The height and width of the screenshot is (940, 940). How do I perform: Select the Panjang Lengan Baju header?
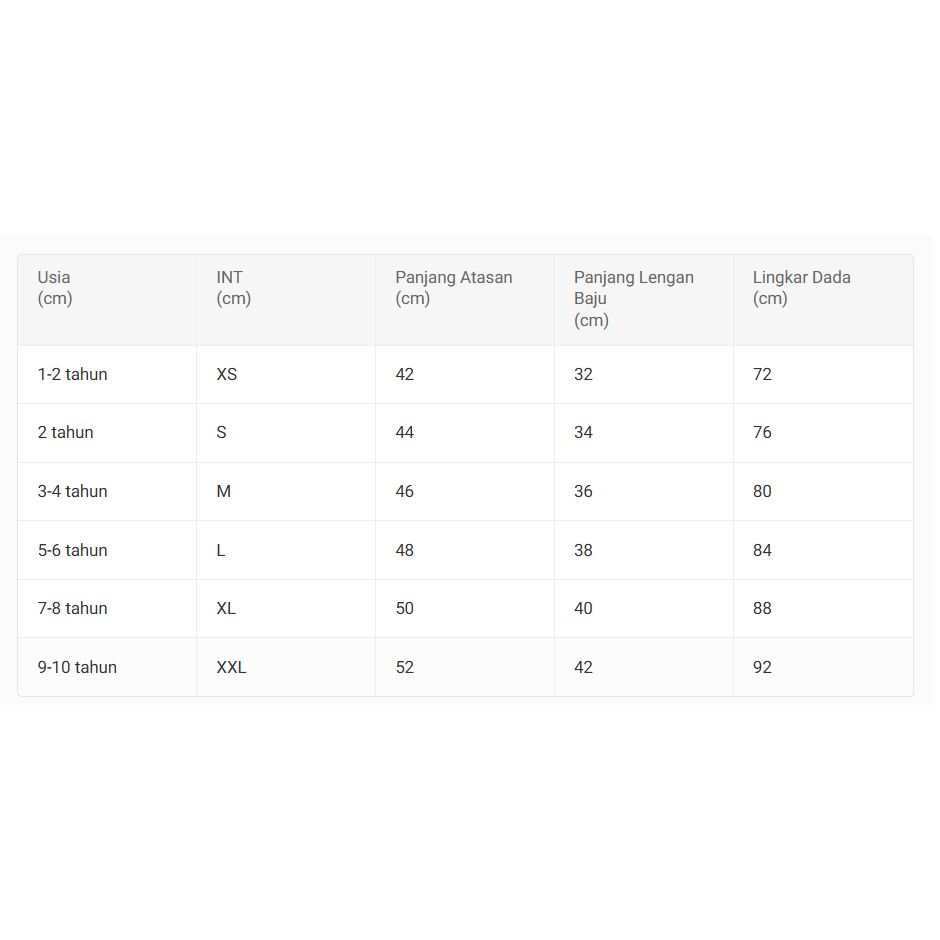click(x=633, y=298)
